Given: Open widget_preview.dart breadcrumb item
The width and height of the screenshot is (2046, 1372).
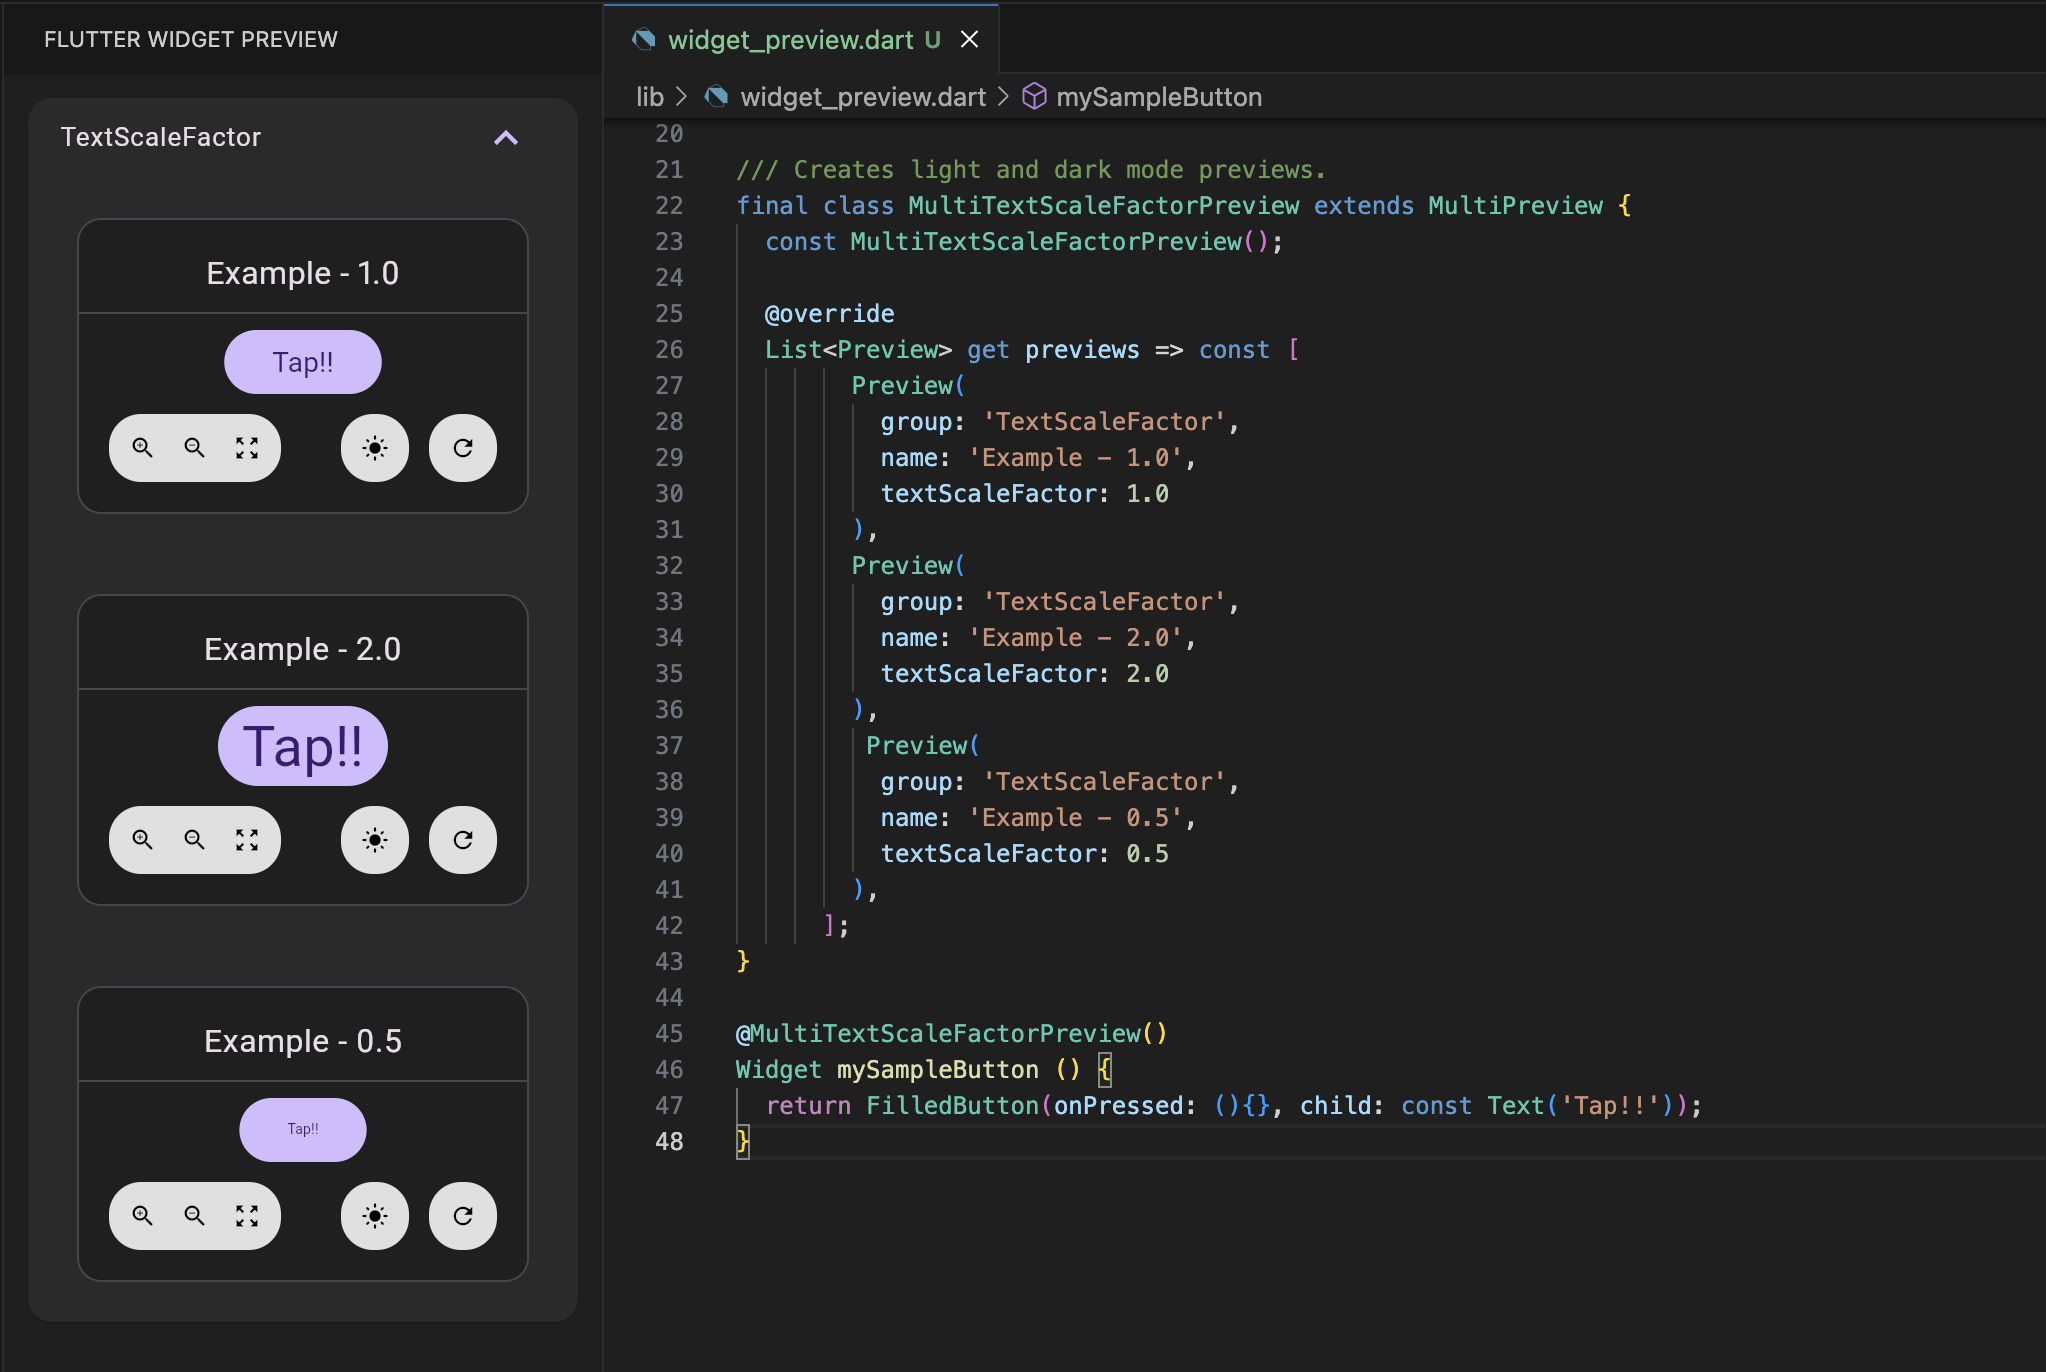Looking at the screenshot, I should tap(862, 97).
